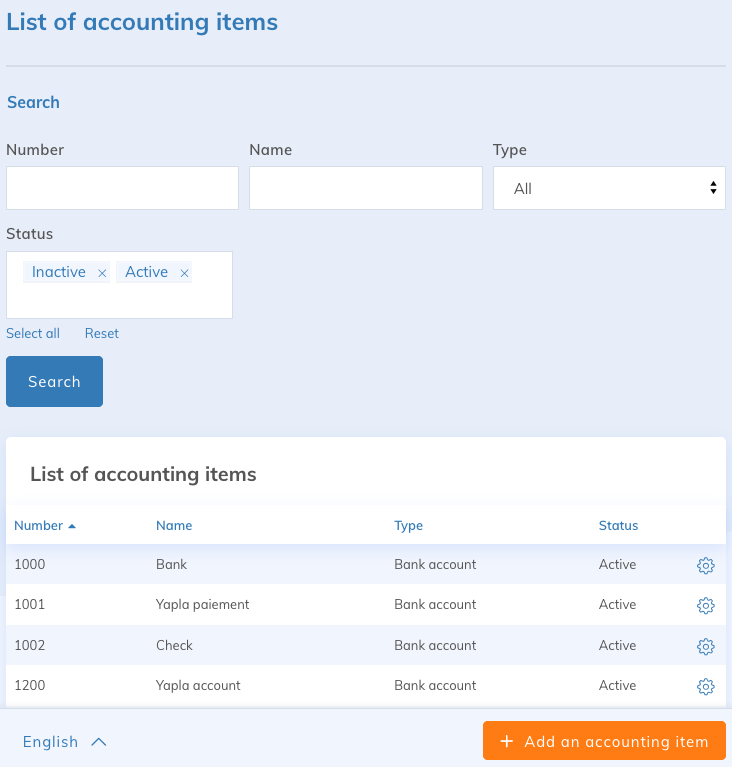732x767 pixels.
Task: Select the 1200 number cell
Action: [30, 685]
